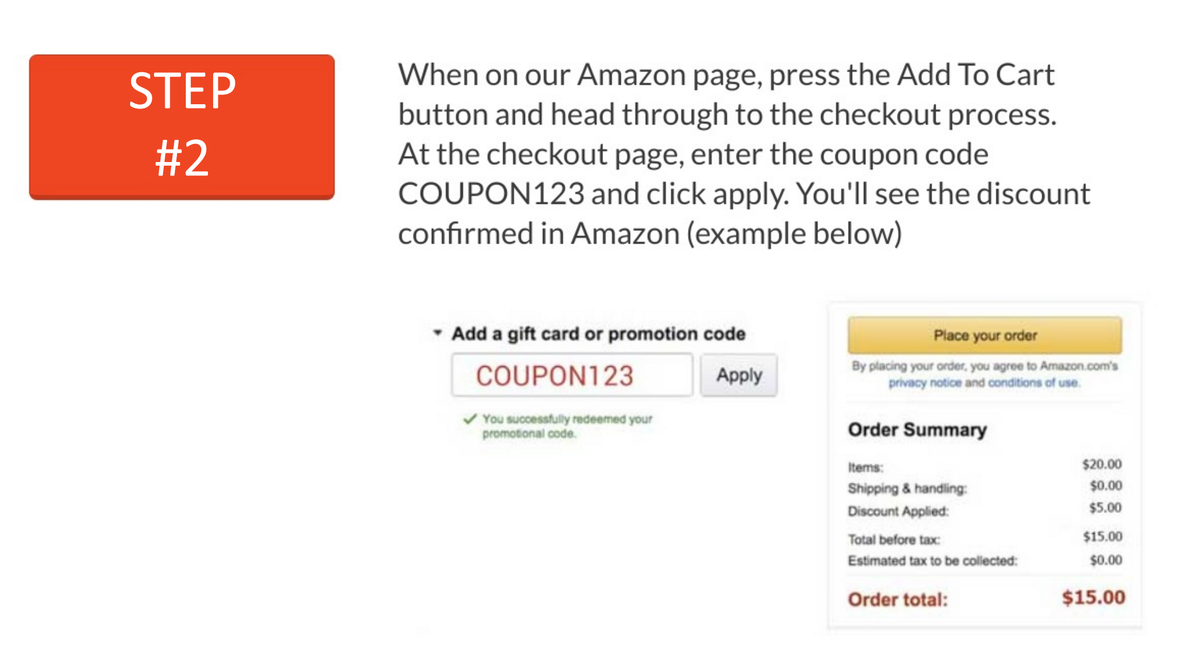The width and height of the screenshot is (1200, 661).
Task: Click the $5.00 discount amount
Action: pyautogui.click(x=1105, y=508)
